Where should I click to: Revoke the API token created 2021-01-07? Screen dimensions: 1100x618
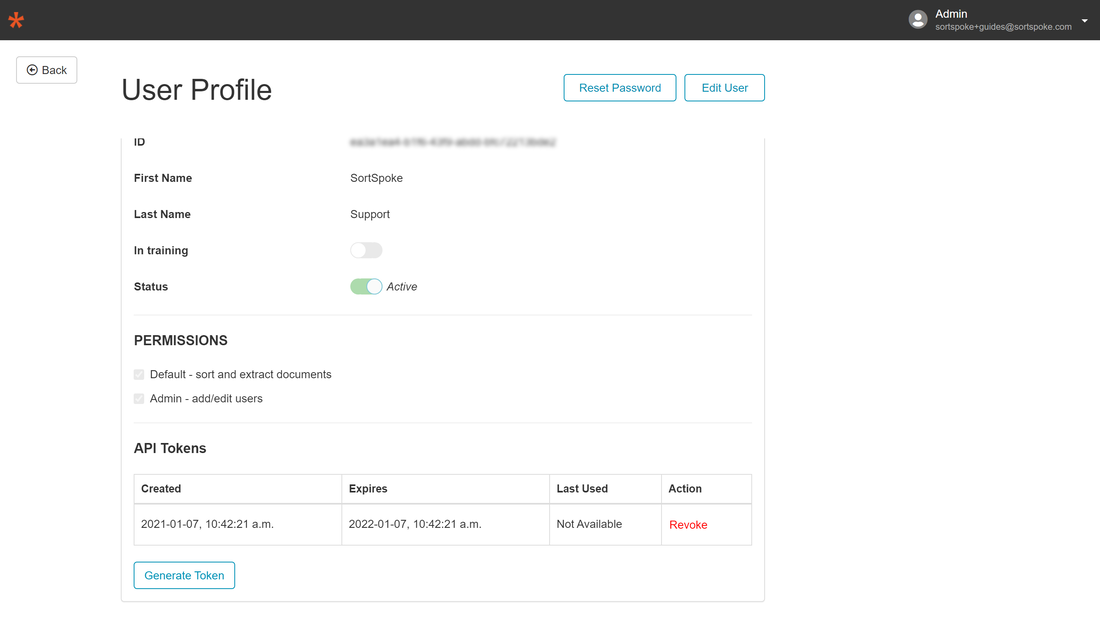pos(688,525)
